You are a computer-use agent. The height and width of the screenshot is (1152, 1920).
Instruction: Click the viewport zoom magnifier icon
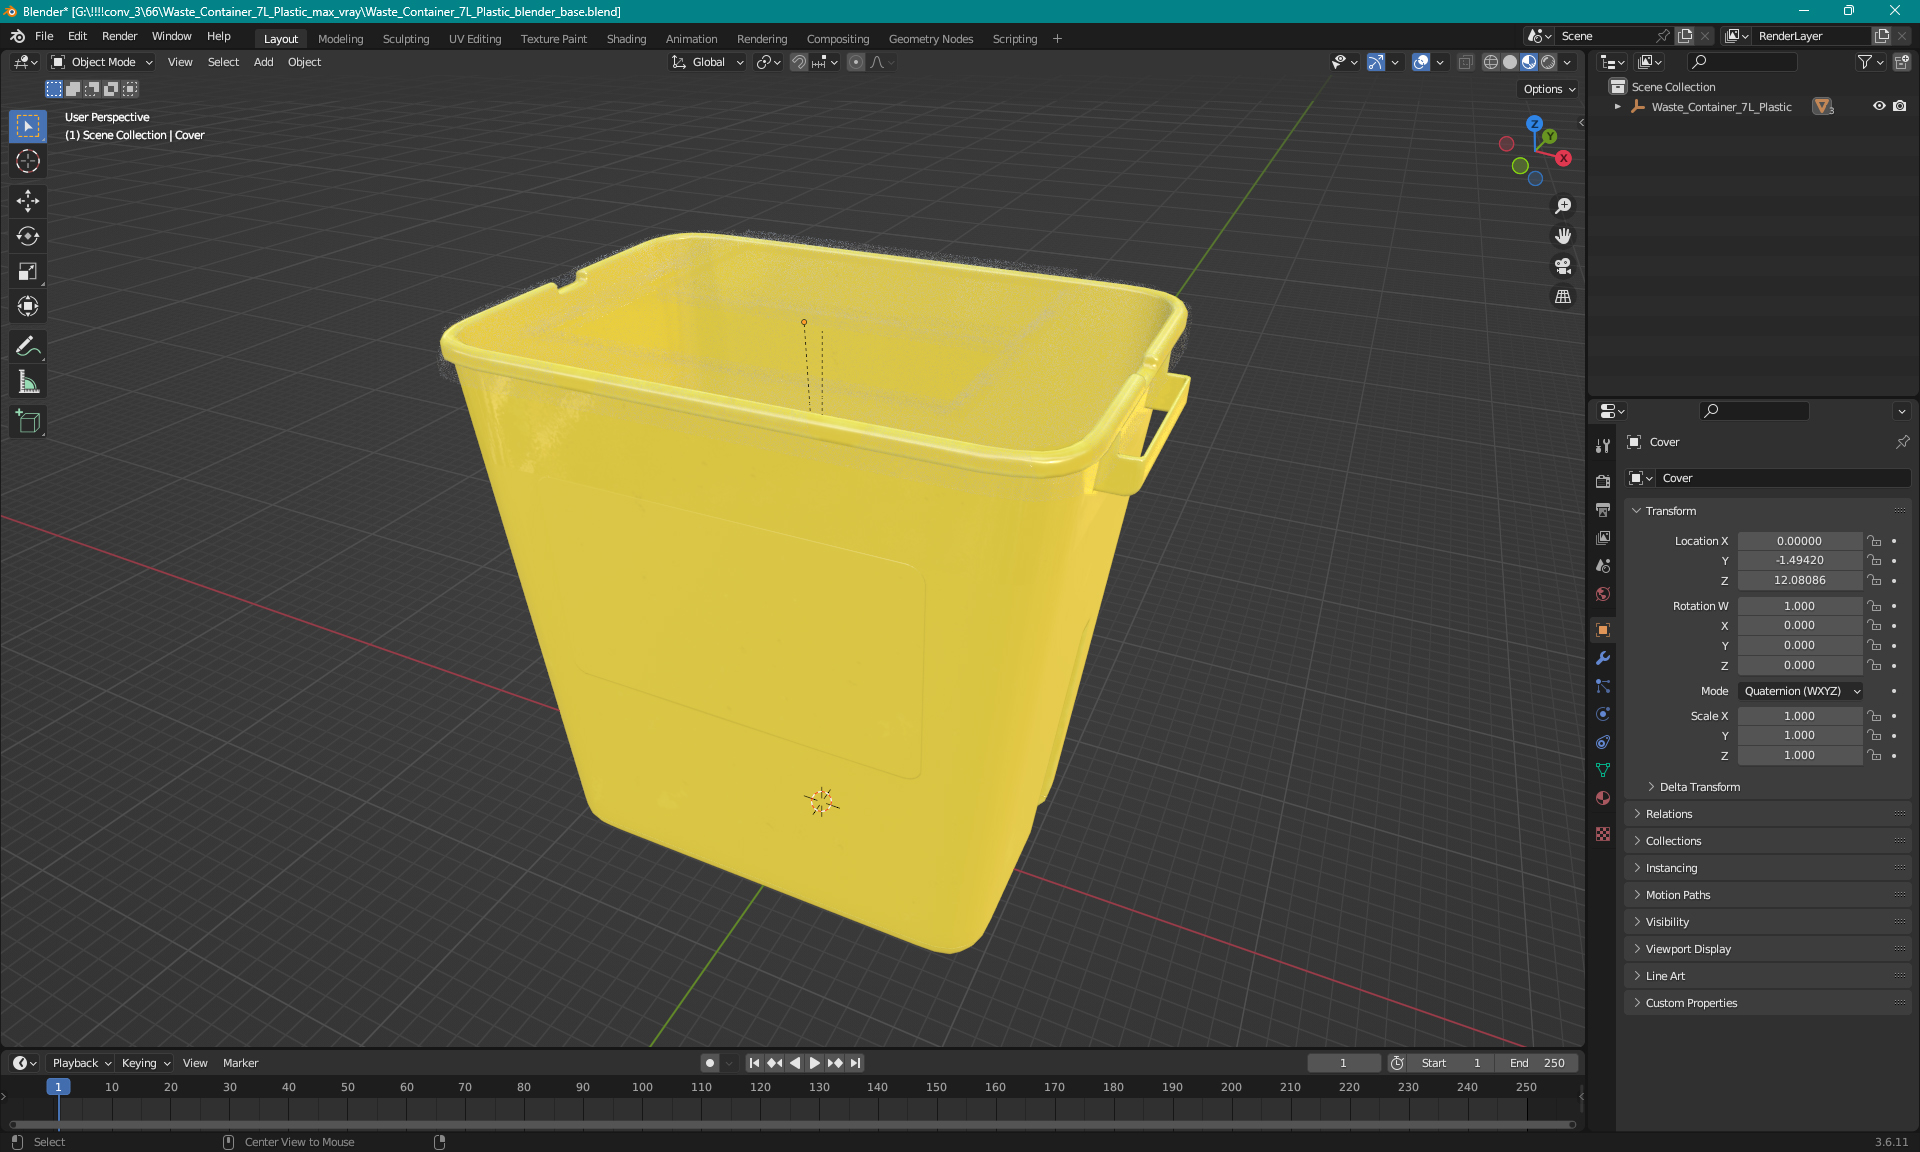pyautogui.click(x=1563, y=206)
